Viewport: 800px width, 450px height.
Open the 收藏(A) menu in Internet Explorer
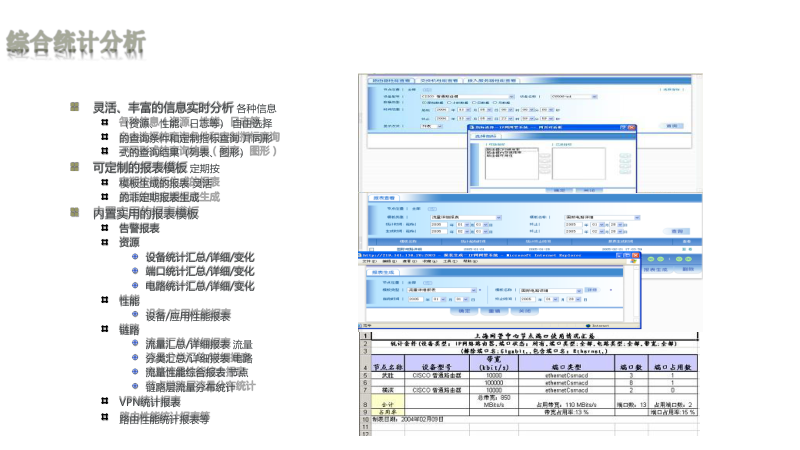(430, 261)
